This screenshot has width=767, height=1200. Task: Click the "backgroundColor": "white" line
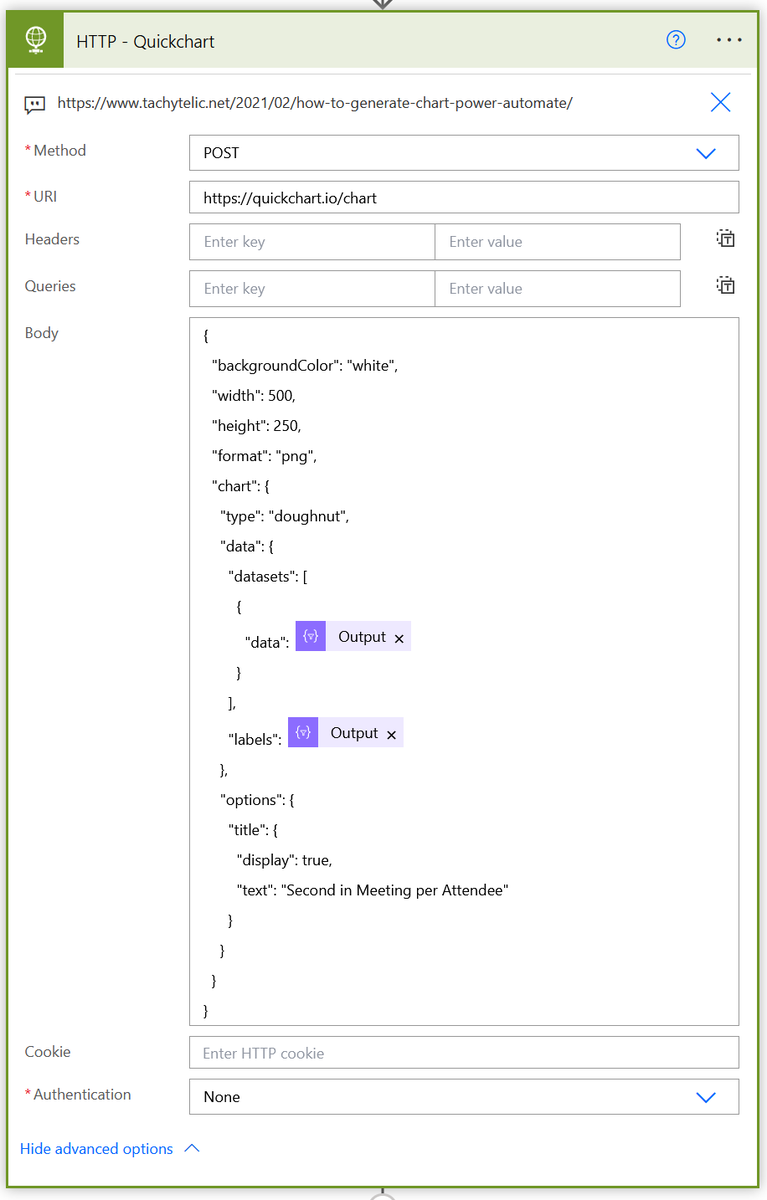304,366
